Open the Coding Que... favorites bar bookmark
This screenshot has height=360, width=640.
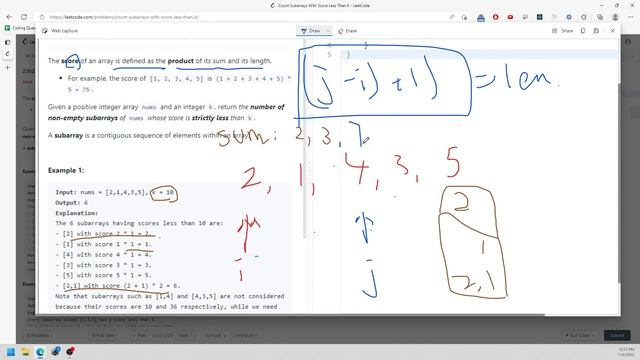20,28
